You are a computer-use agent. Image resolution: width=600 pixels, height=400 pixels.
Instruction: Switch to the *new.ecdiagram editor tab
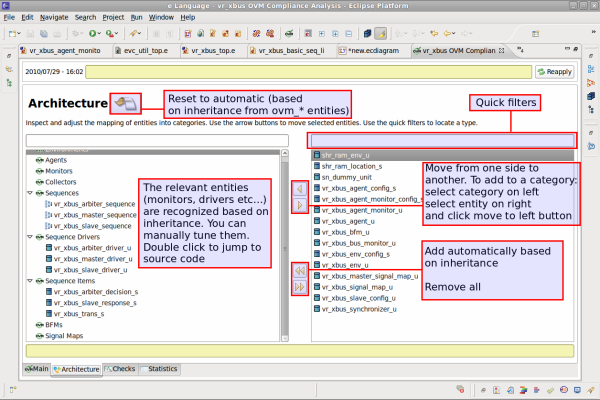[373, 51]
